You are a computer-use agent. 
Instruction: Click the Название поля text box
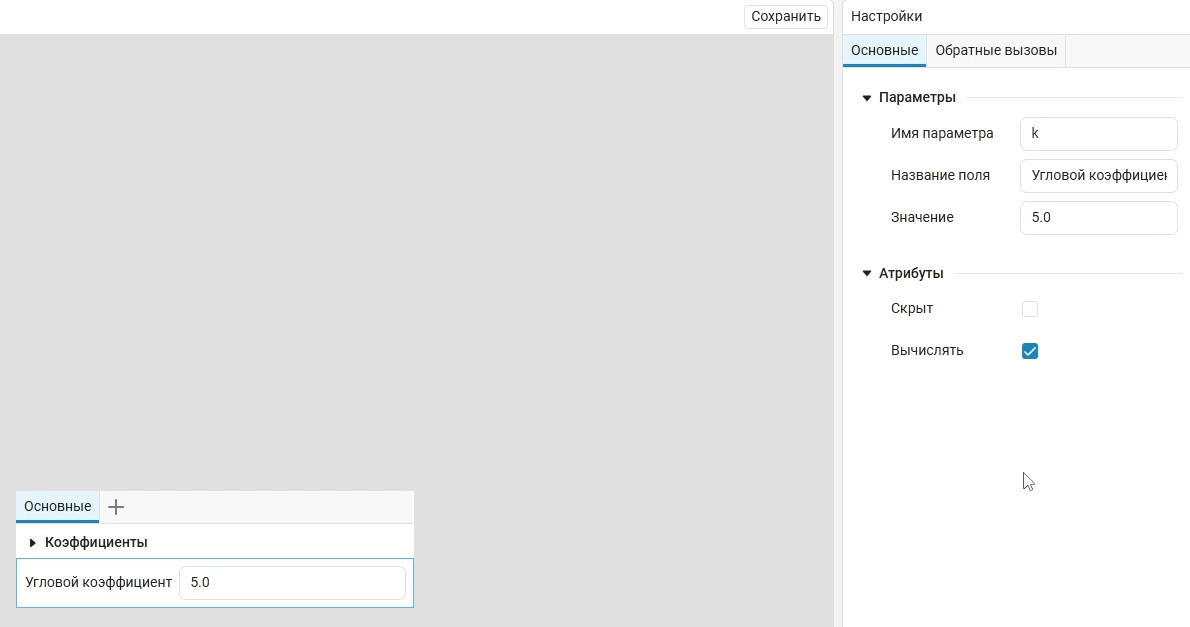tap(1098, 175)
